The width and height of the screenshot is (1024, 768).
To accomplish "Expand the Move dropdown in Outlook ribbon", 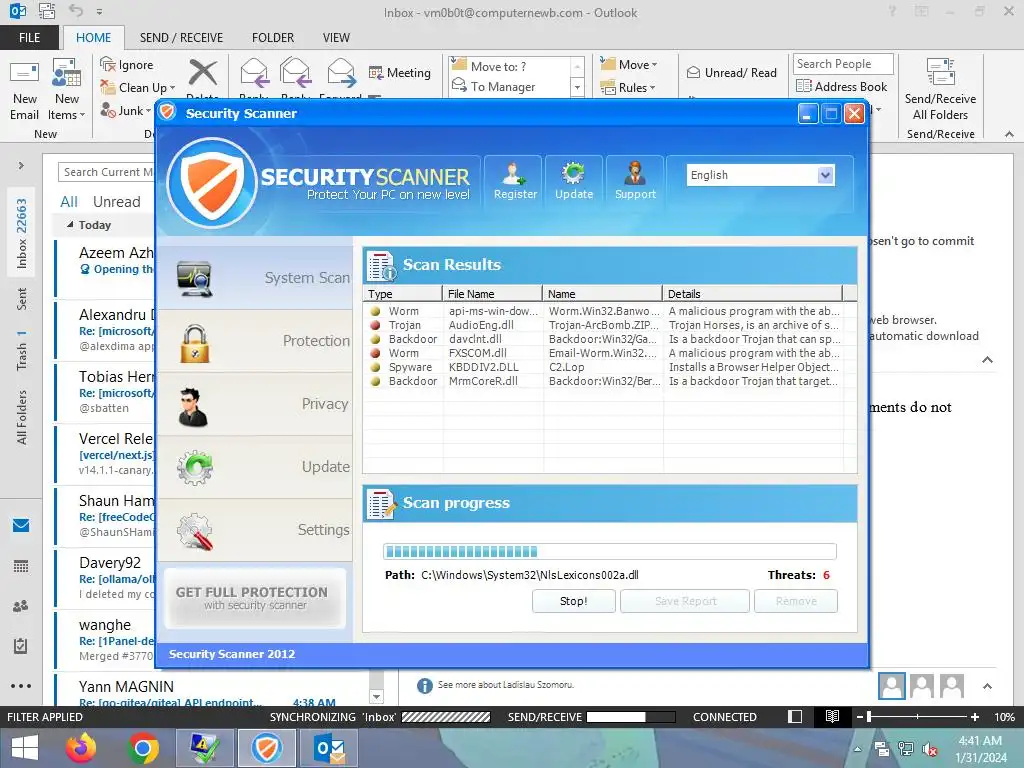I will click(x=654, y=65).
